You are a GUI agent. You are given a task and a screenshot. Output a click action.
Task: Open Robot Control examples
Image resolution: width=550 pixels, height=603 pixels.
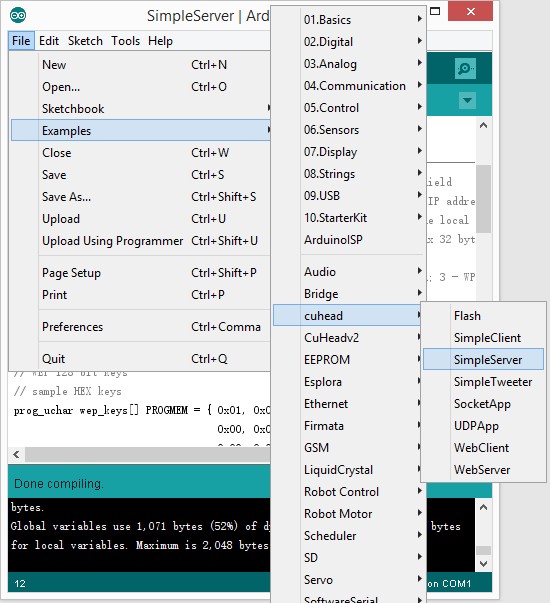[348, 491]
